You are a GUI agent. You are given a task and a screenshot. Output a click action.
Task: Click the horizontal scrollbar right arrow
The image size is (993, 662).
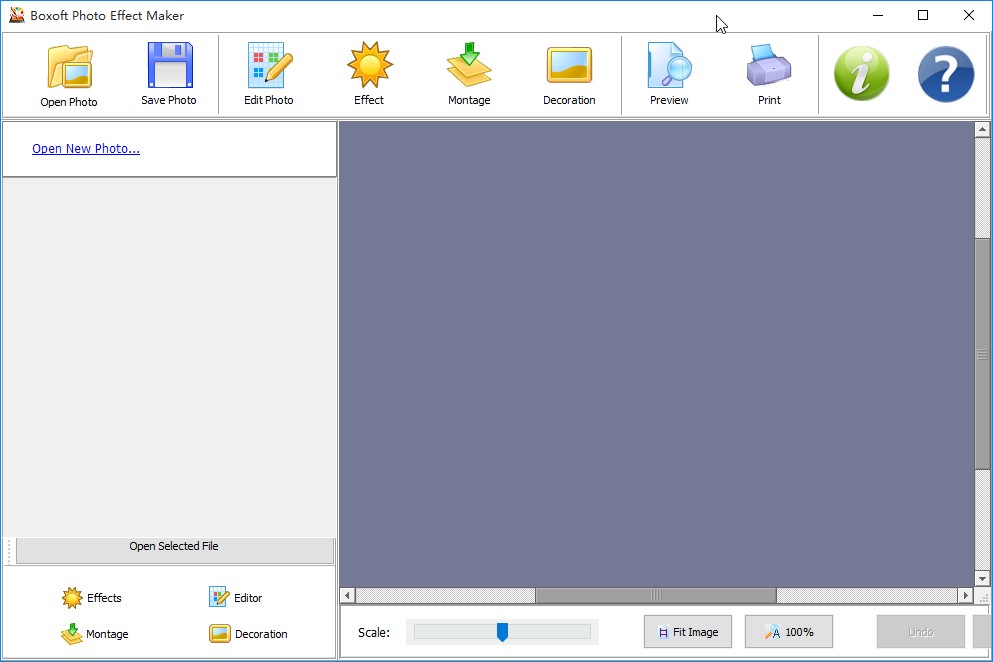click(x=965, y=595)
